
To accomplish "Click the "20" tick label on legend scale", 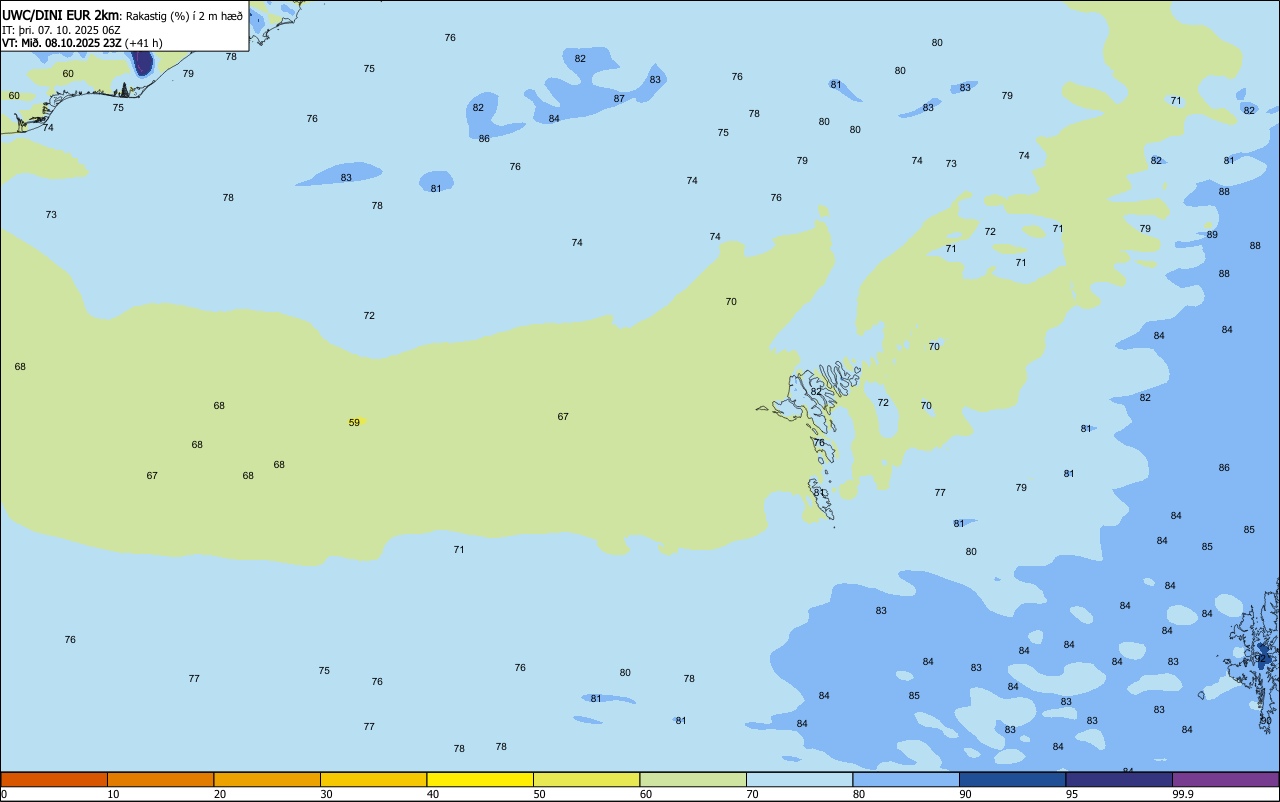I will pos(220,794).
